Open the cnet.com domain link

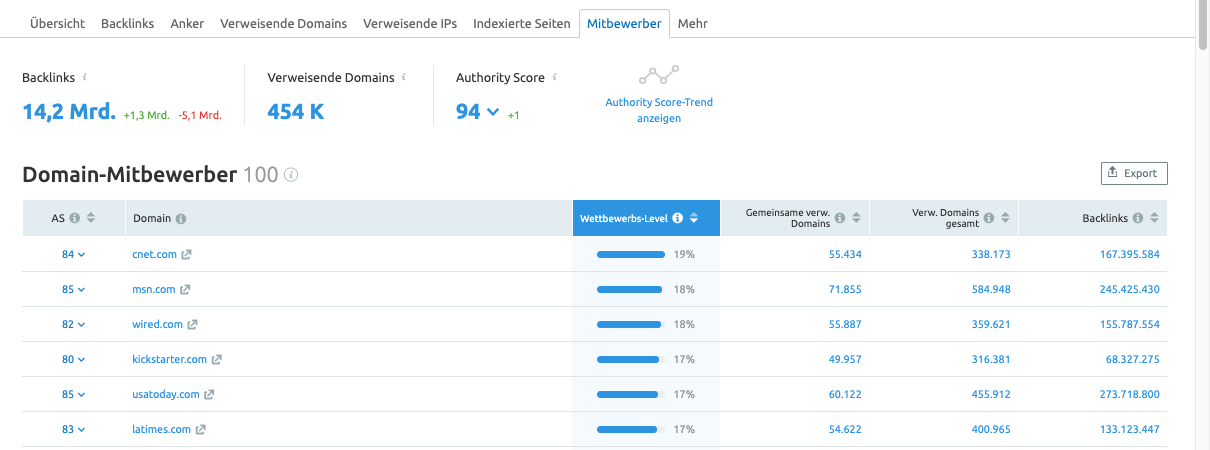pos(154,255)
